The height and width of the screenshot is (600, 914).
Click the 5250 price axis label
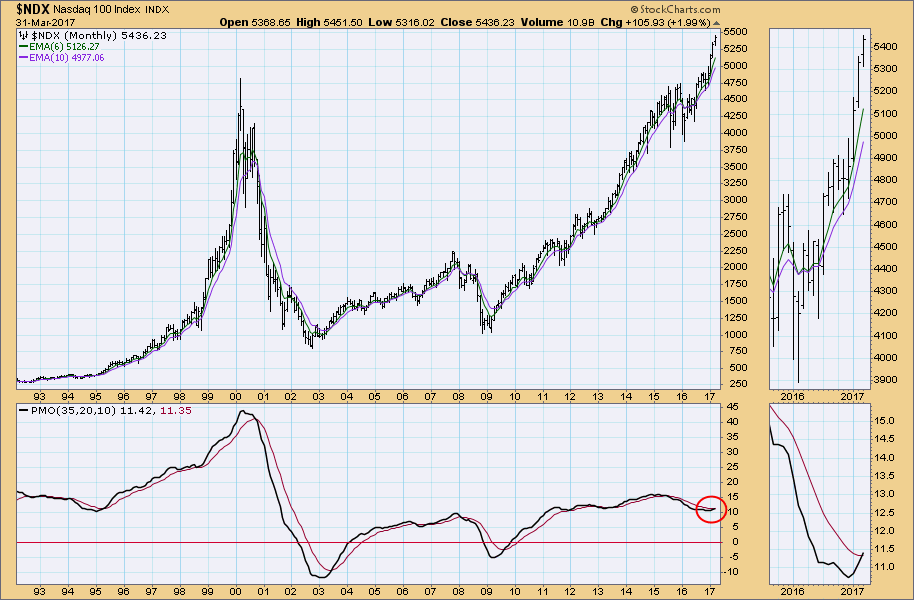(737, 49)
